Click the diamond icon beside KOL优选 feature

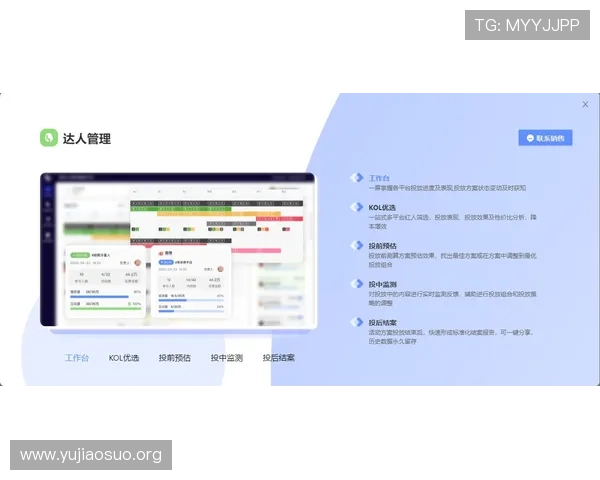pos(357,207)
